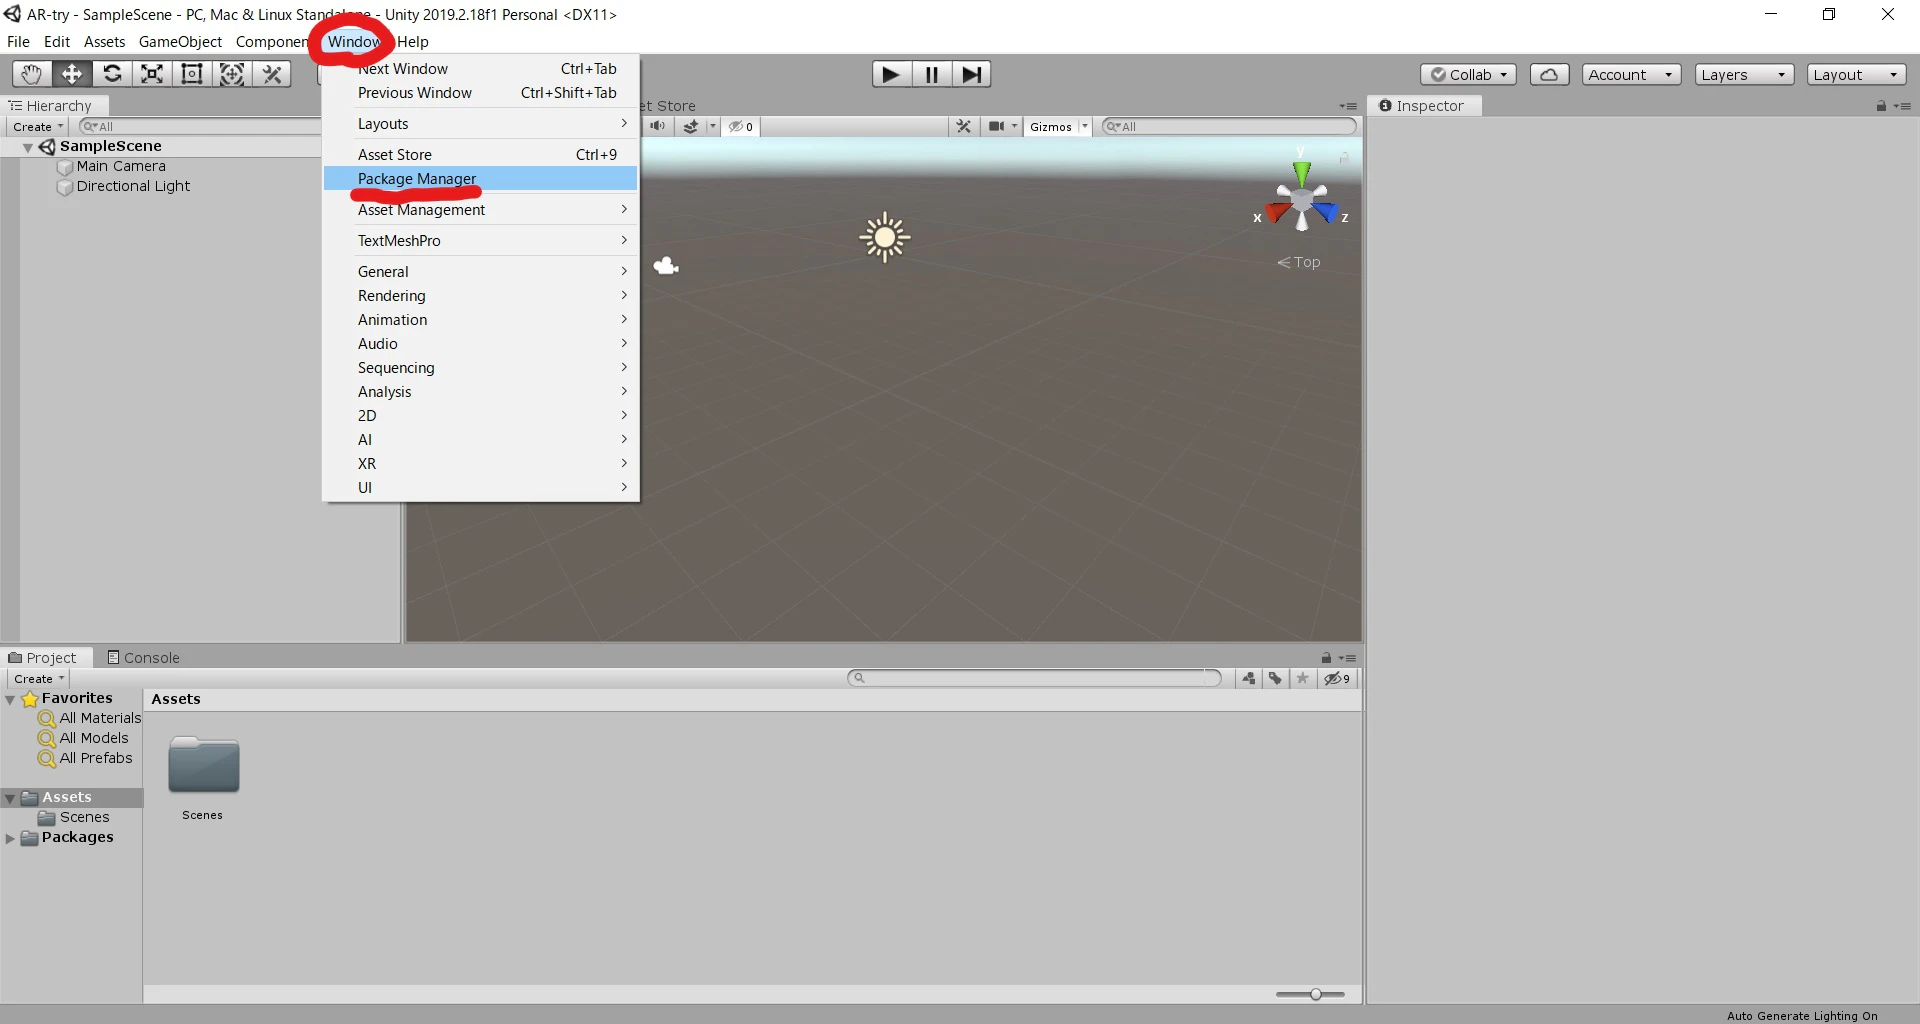Click the red X axis gizmo cone
This screenshot has height=1024, width=1920.
(x=1276, y=212)
